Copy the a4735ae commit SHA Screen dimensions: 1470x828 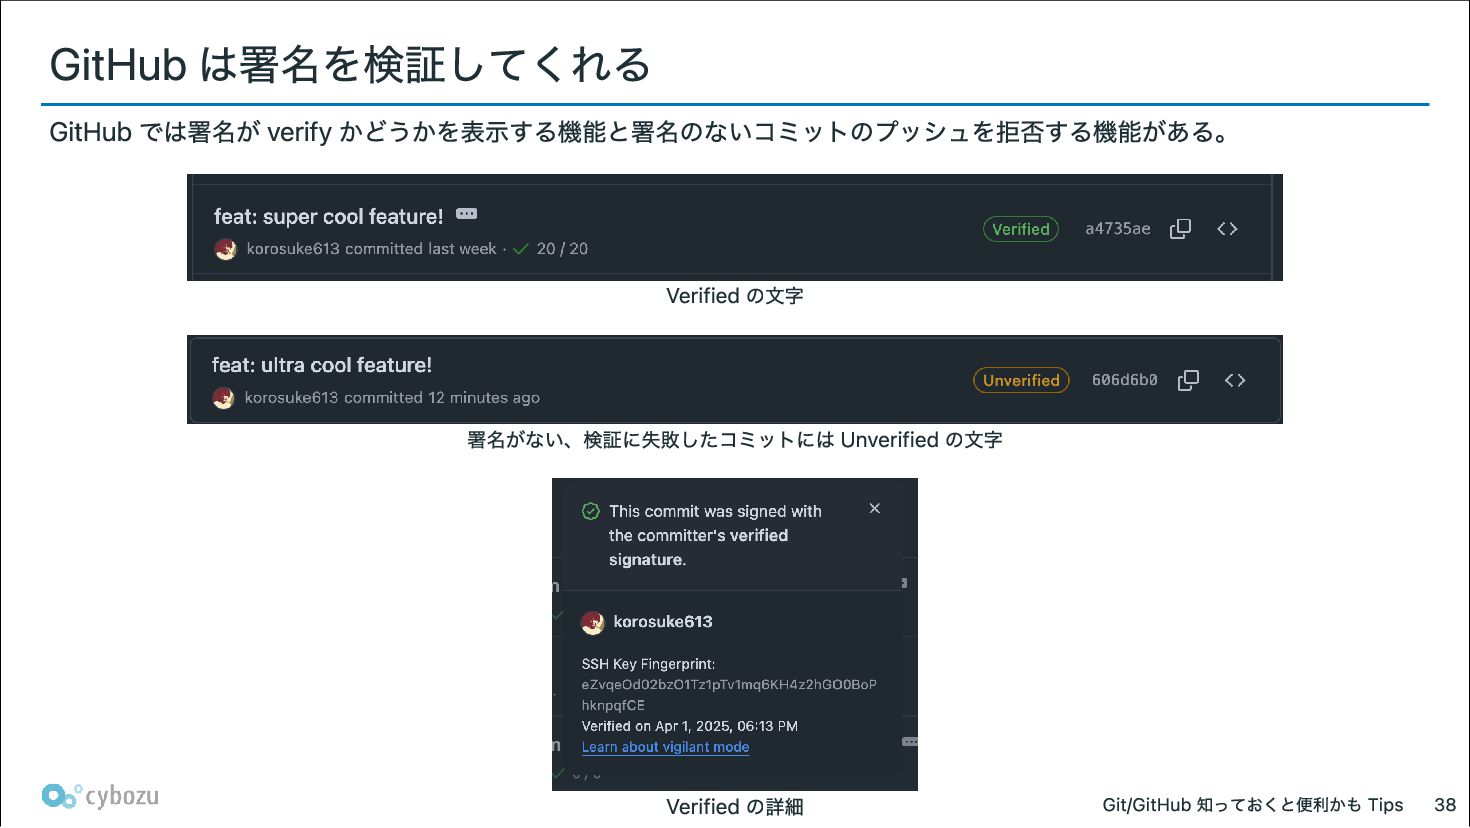coord(1180,229)
